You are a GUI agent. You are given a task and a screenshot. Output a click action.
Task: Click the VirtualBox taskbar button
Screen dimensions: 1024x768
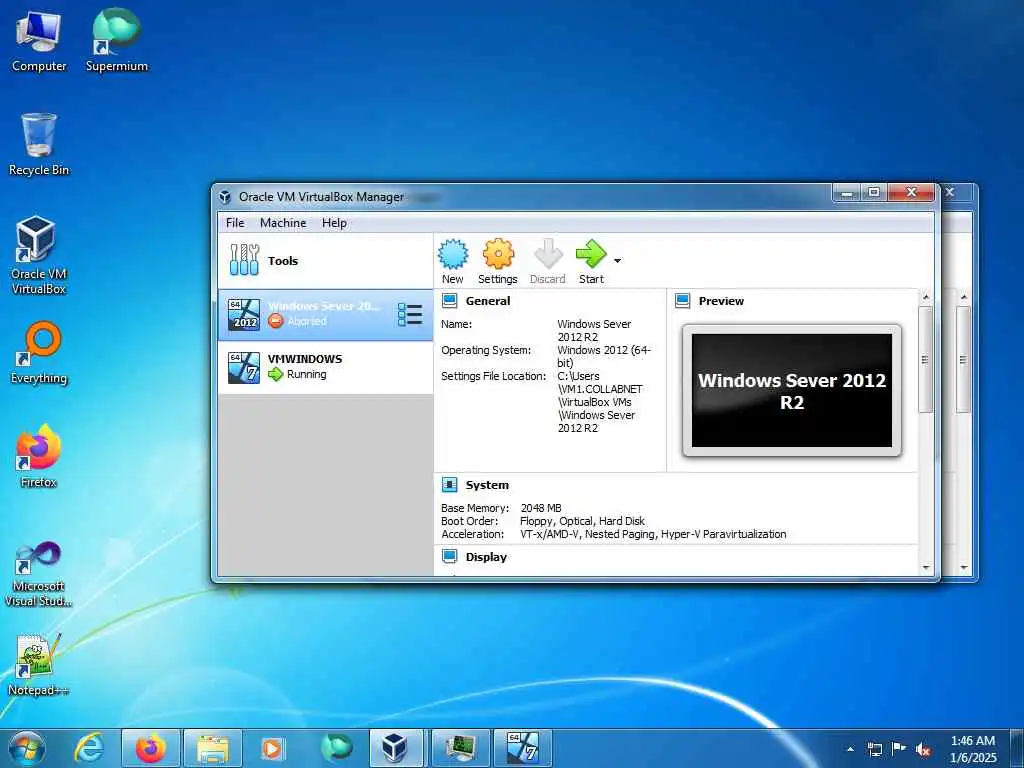pos(396,748)
